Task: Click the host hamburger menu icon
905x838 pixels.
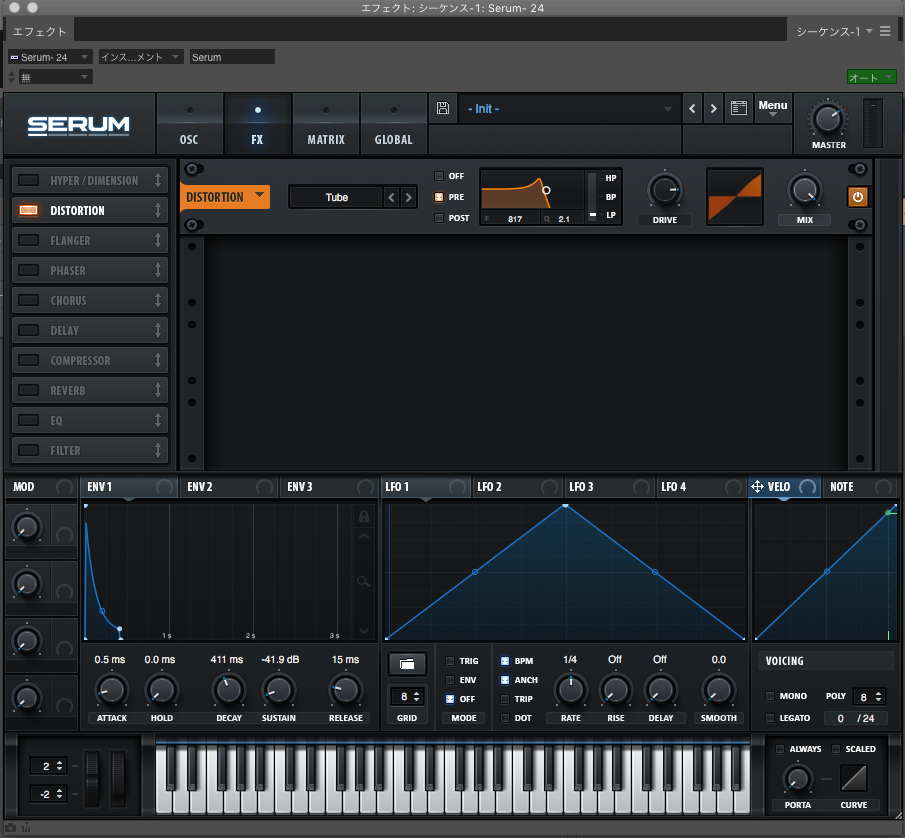Action: tap(885, 31)
